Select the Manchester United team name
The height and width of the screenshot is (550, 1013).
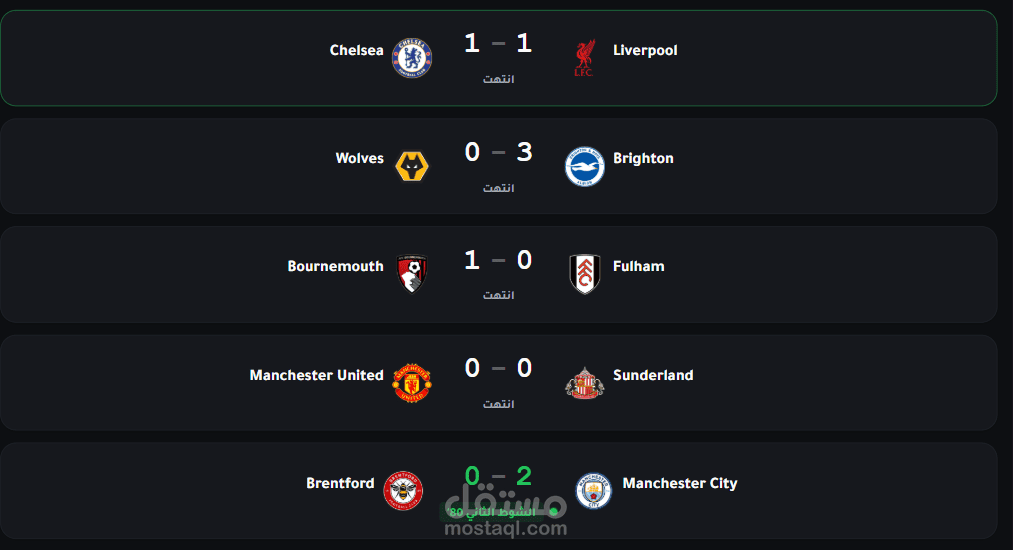coord(317,375)
